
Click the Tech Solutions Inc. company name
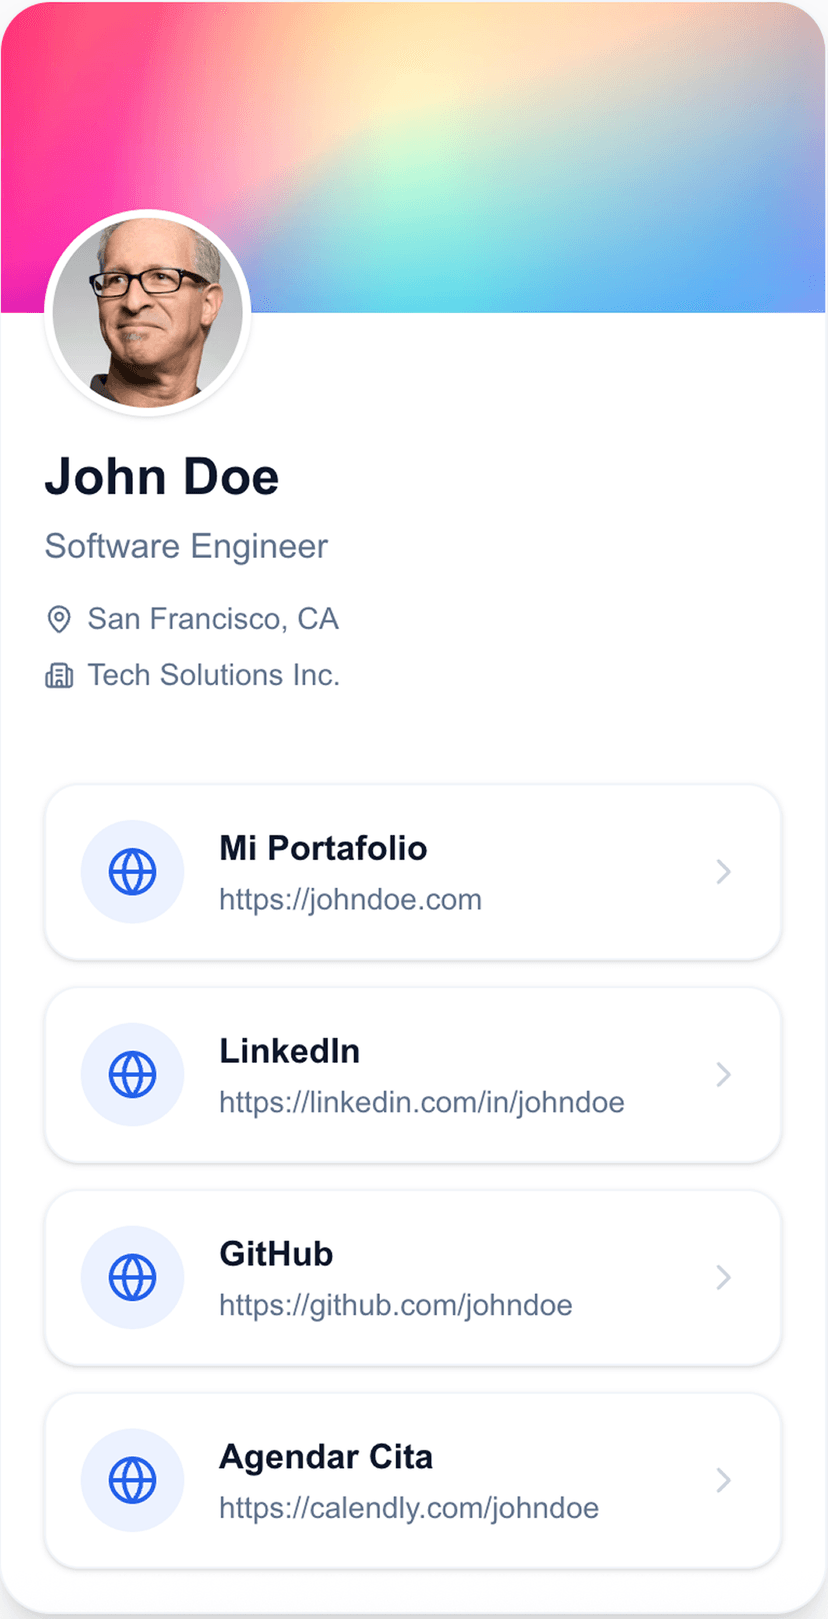tap(213, 675)
